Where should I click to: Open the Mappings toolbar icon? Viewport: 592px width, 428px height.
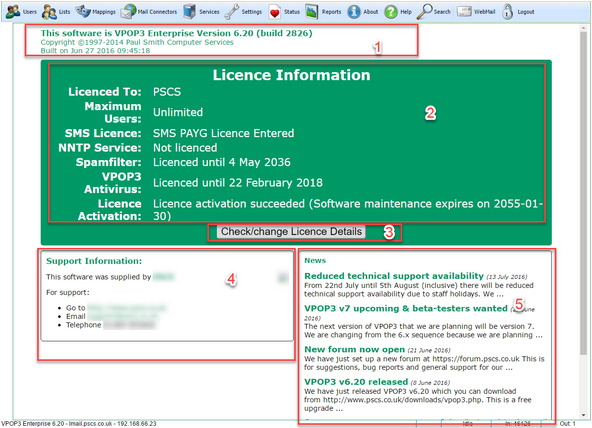pos(83,12)
